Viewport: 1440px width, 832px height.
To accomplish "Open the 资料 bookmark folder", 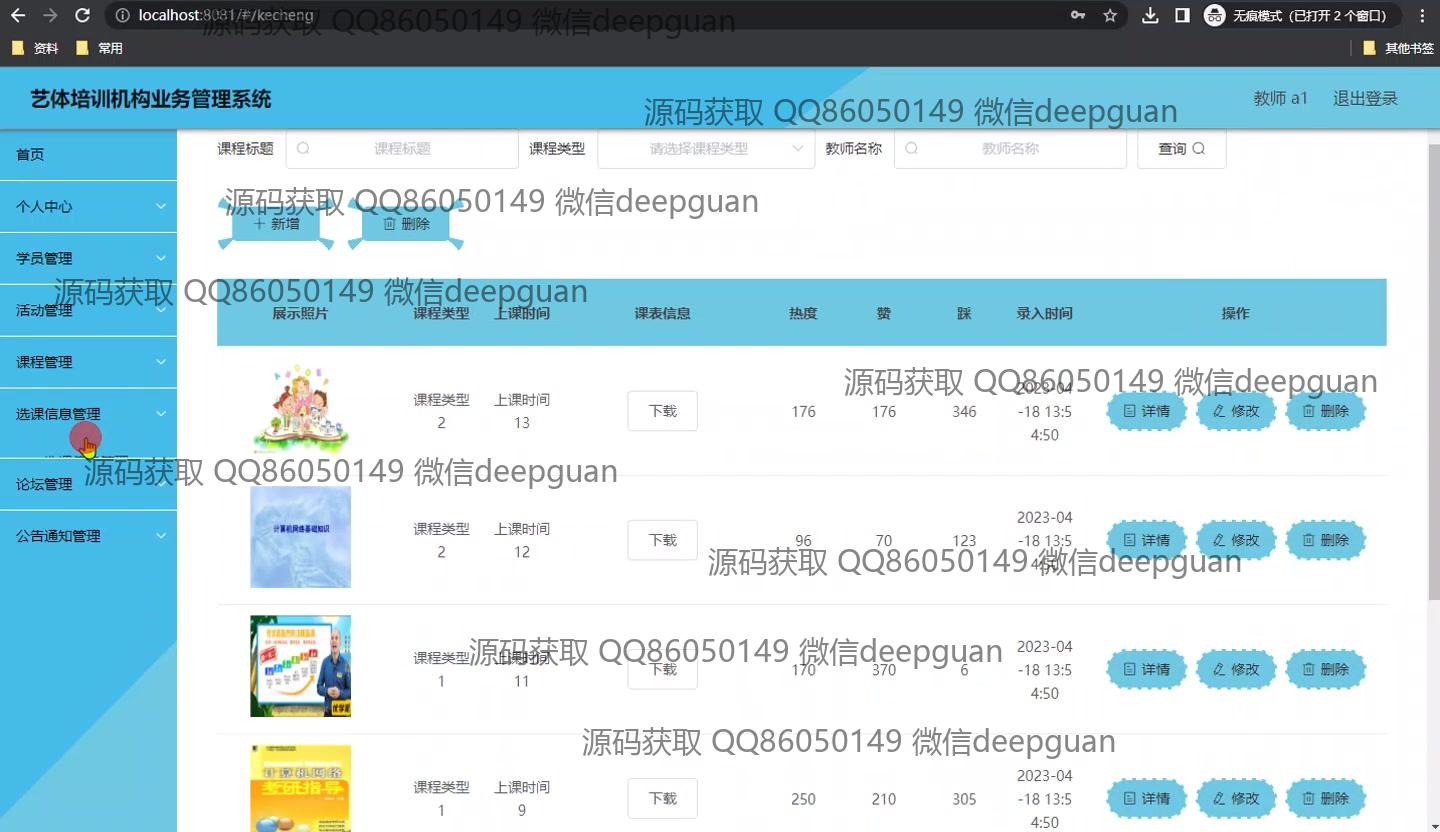I will pos(36,48).
